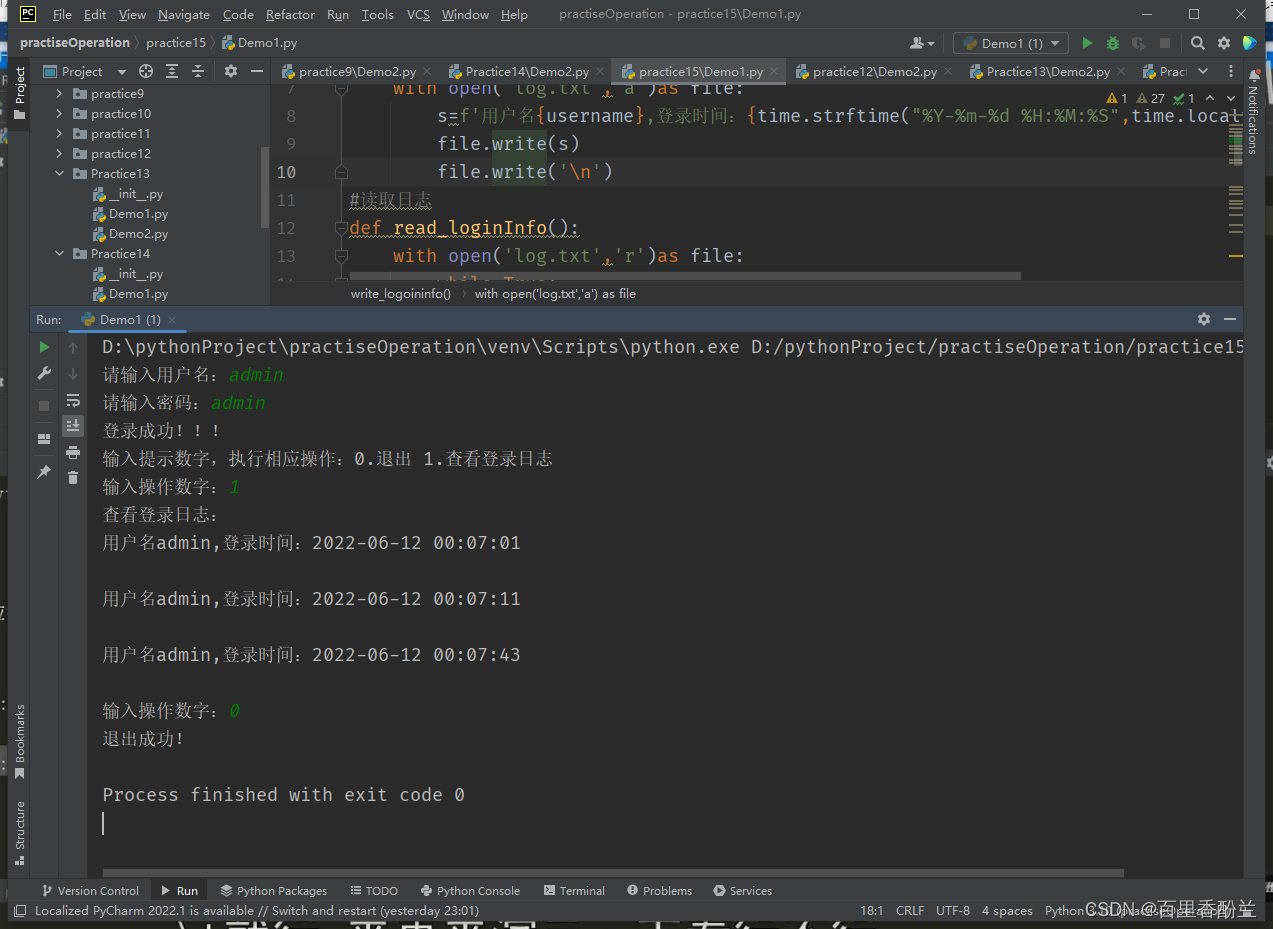Click the up arrow in the Run console toolbar
Image resolution: width=1273 pixels, height=929 pixels.
73,347
